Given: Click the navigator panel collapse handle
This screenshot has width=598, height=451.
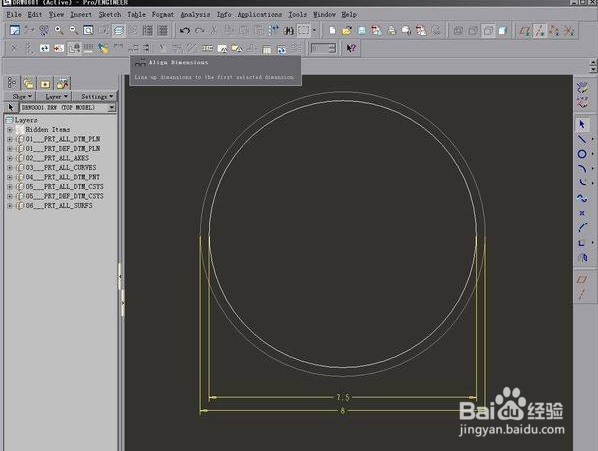Looking at the screenshot, I should pyautogui.click(x=120, y=276).
